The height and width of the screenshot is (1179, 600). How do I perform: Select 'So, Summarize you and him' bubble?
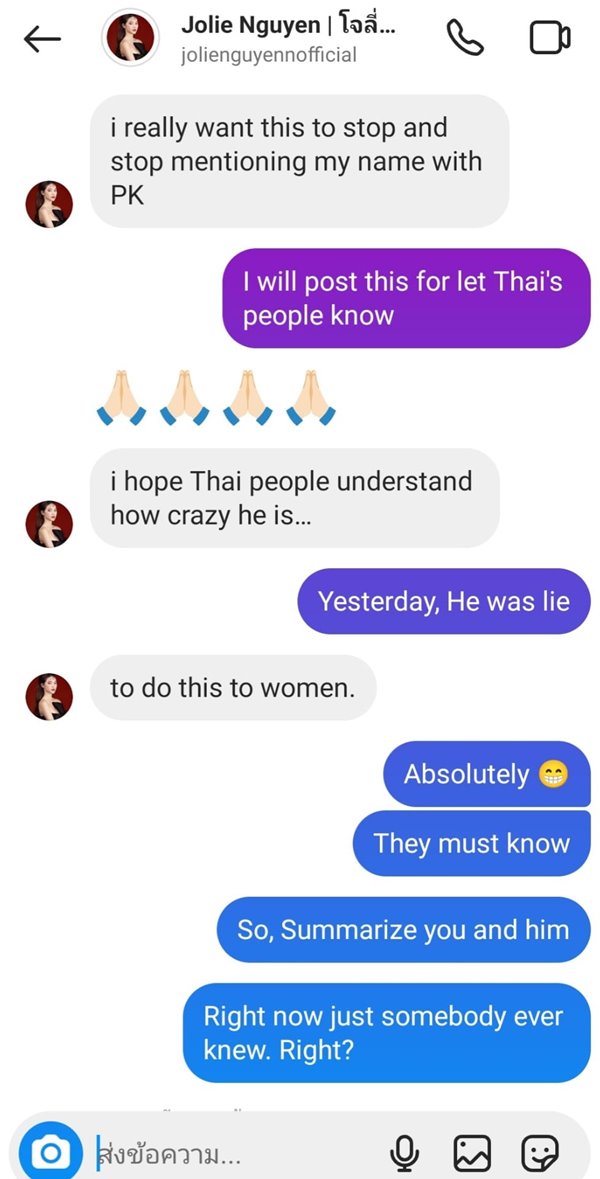click(x=404, y=929)
